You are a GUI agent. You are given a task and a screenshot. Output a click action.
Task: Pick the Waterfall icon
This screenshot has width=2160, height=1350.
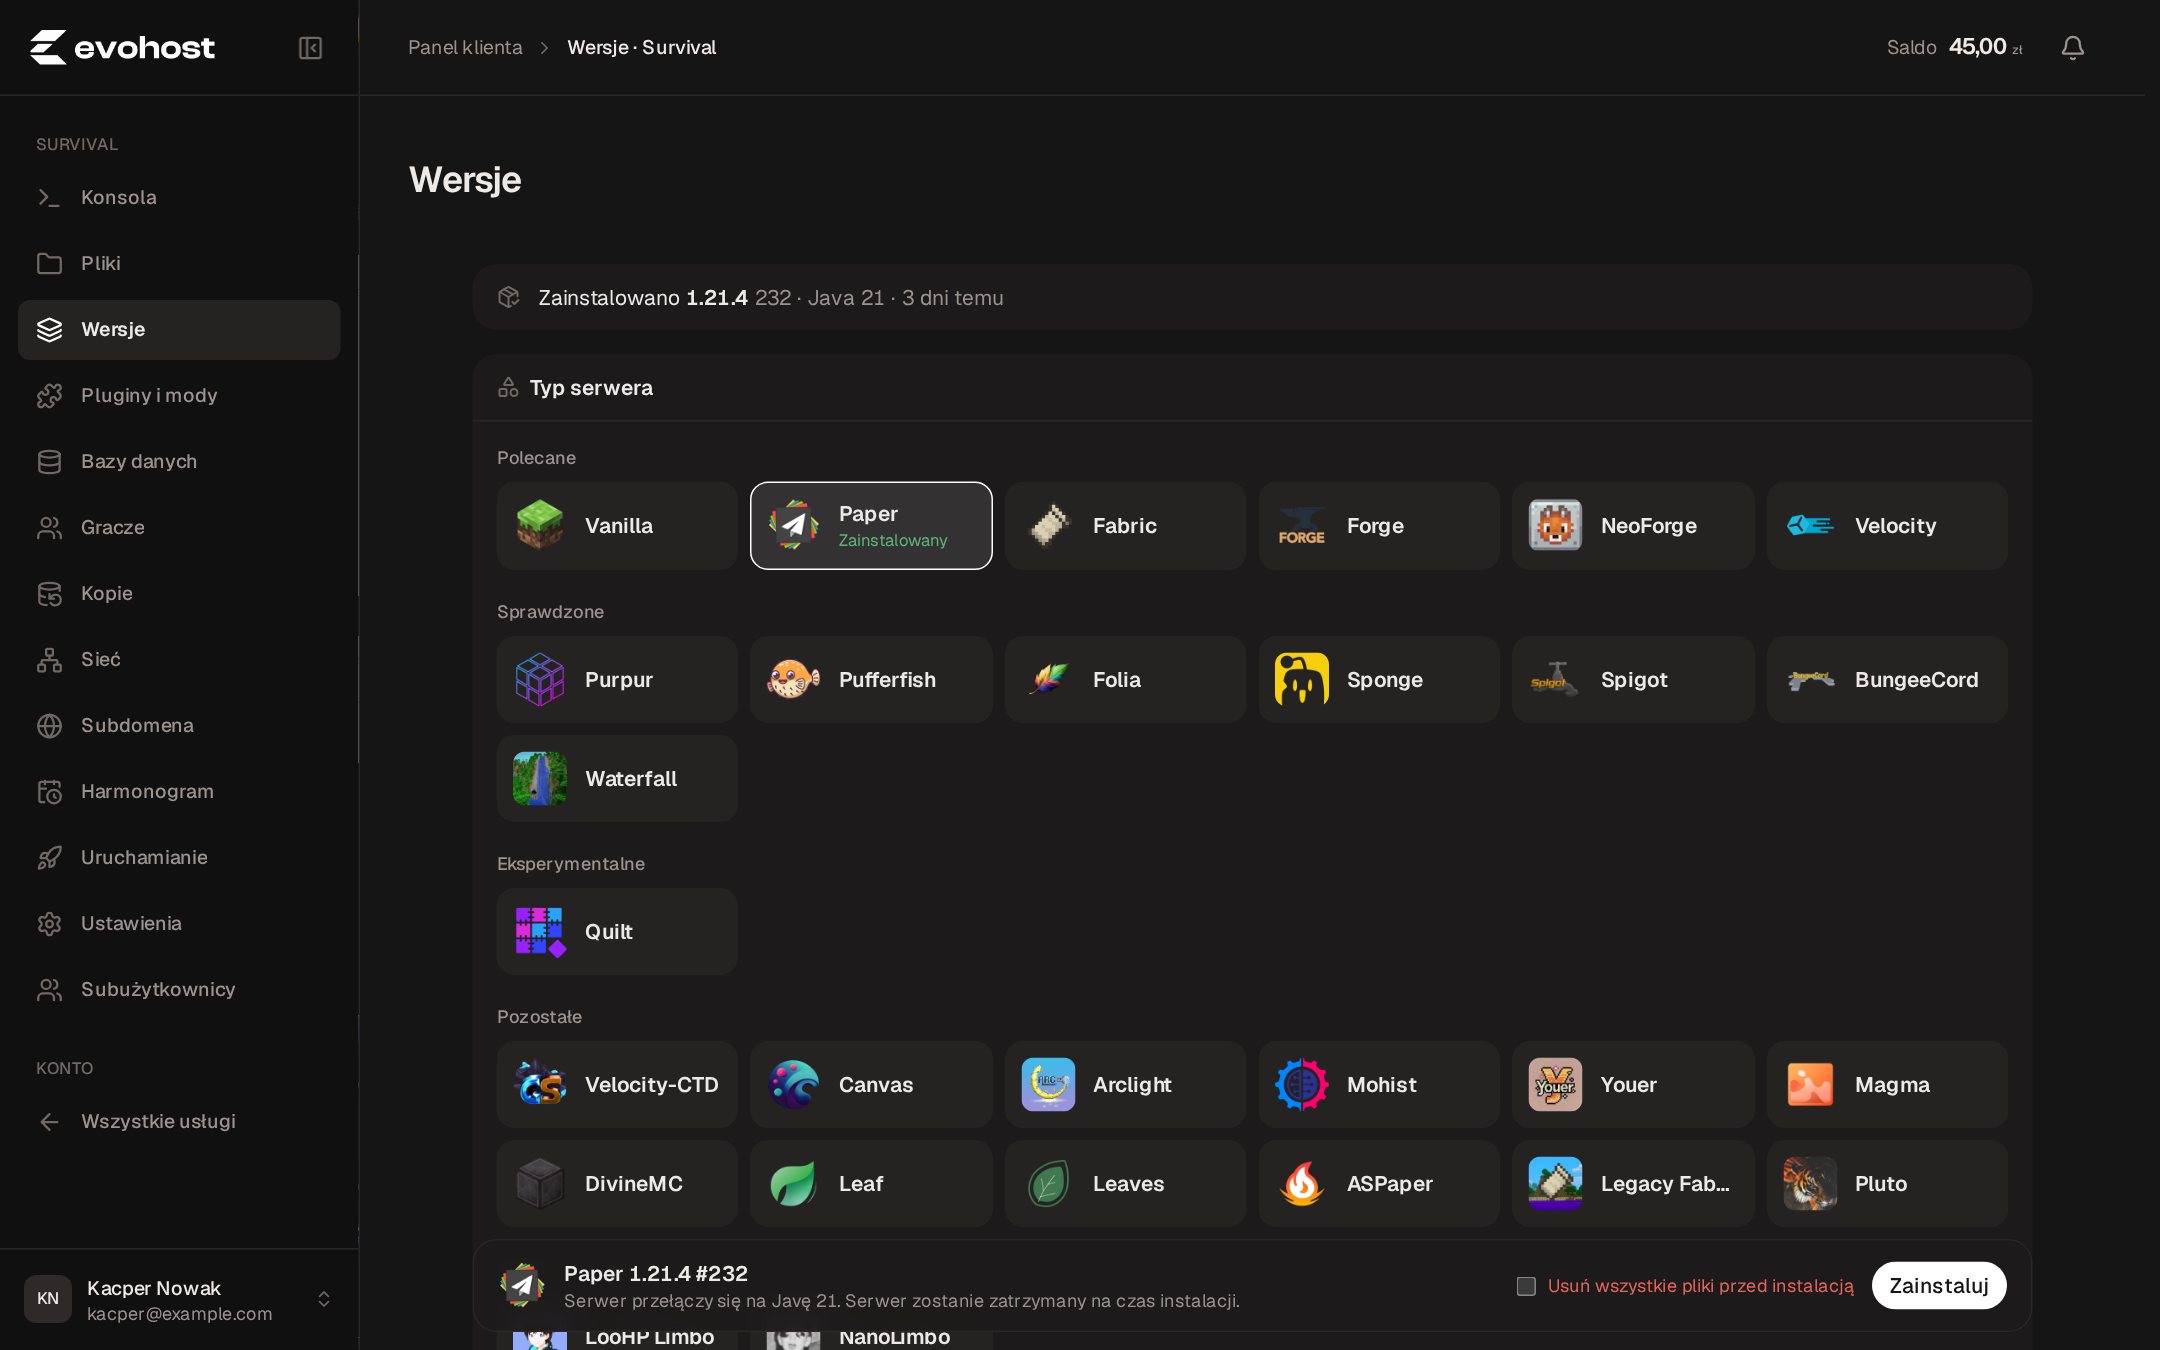(x=540, y=779)
